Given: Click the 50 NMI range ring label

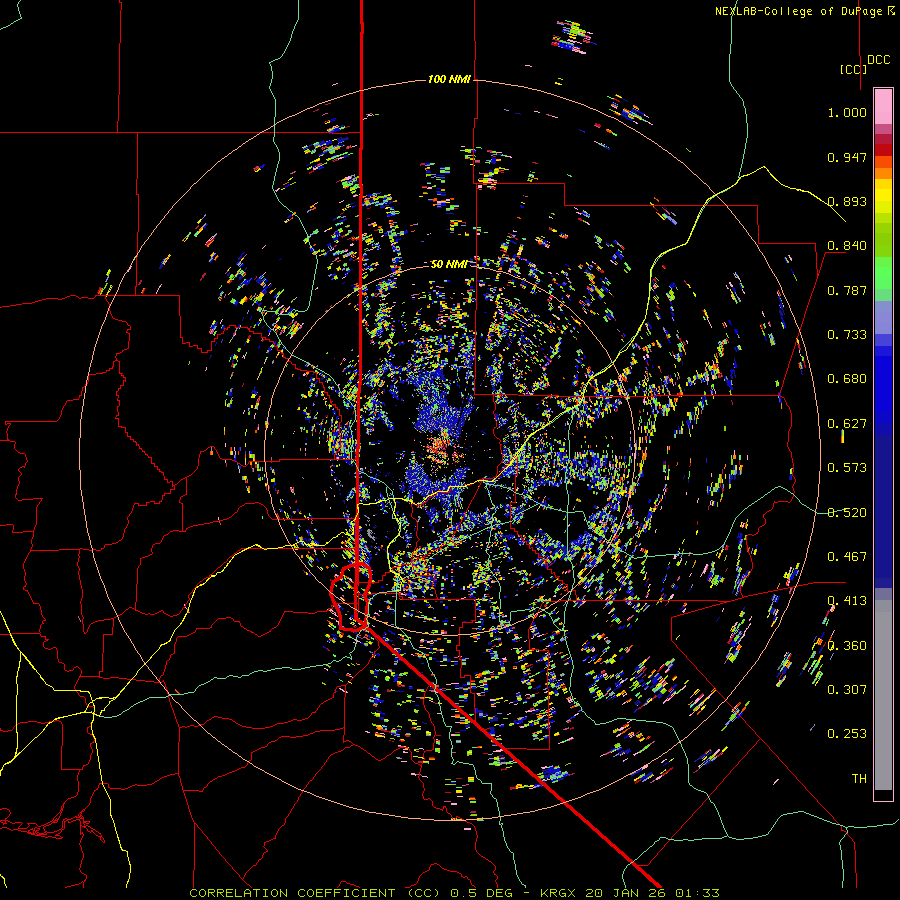Looking at the screenshot, I should pos(449,264).
